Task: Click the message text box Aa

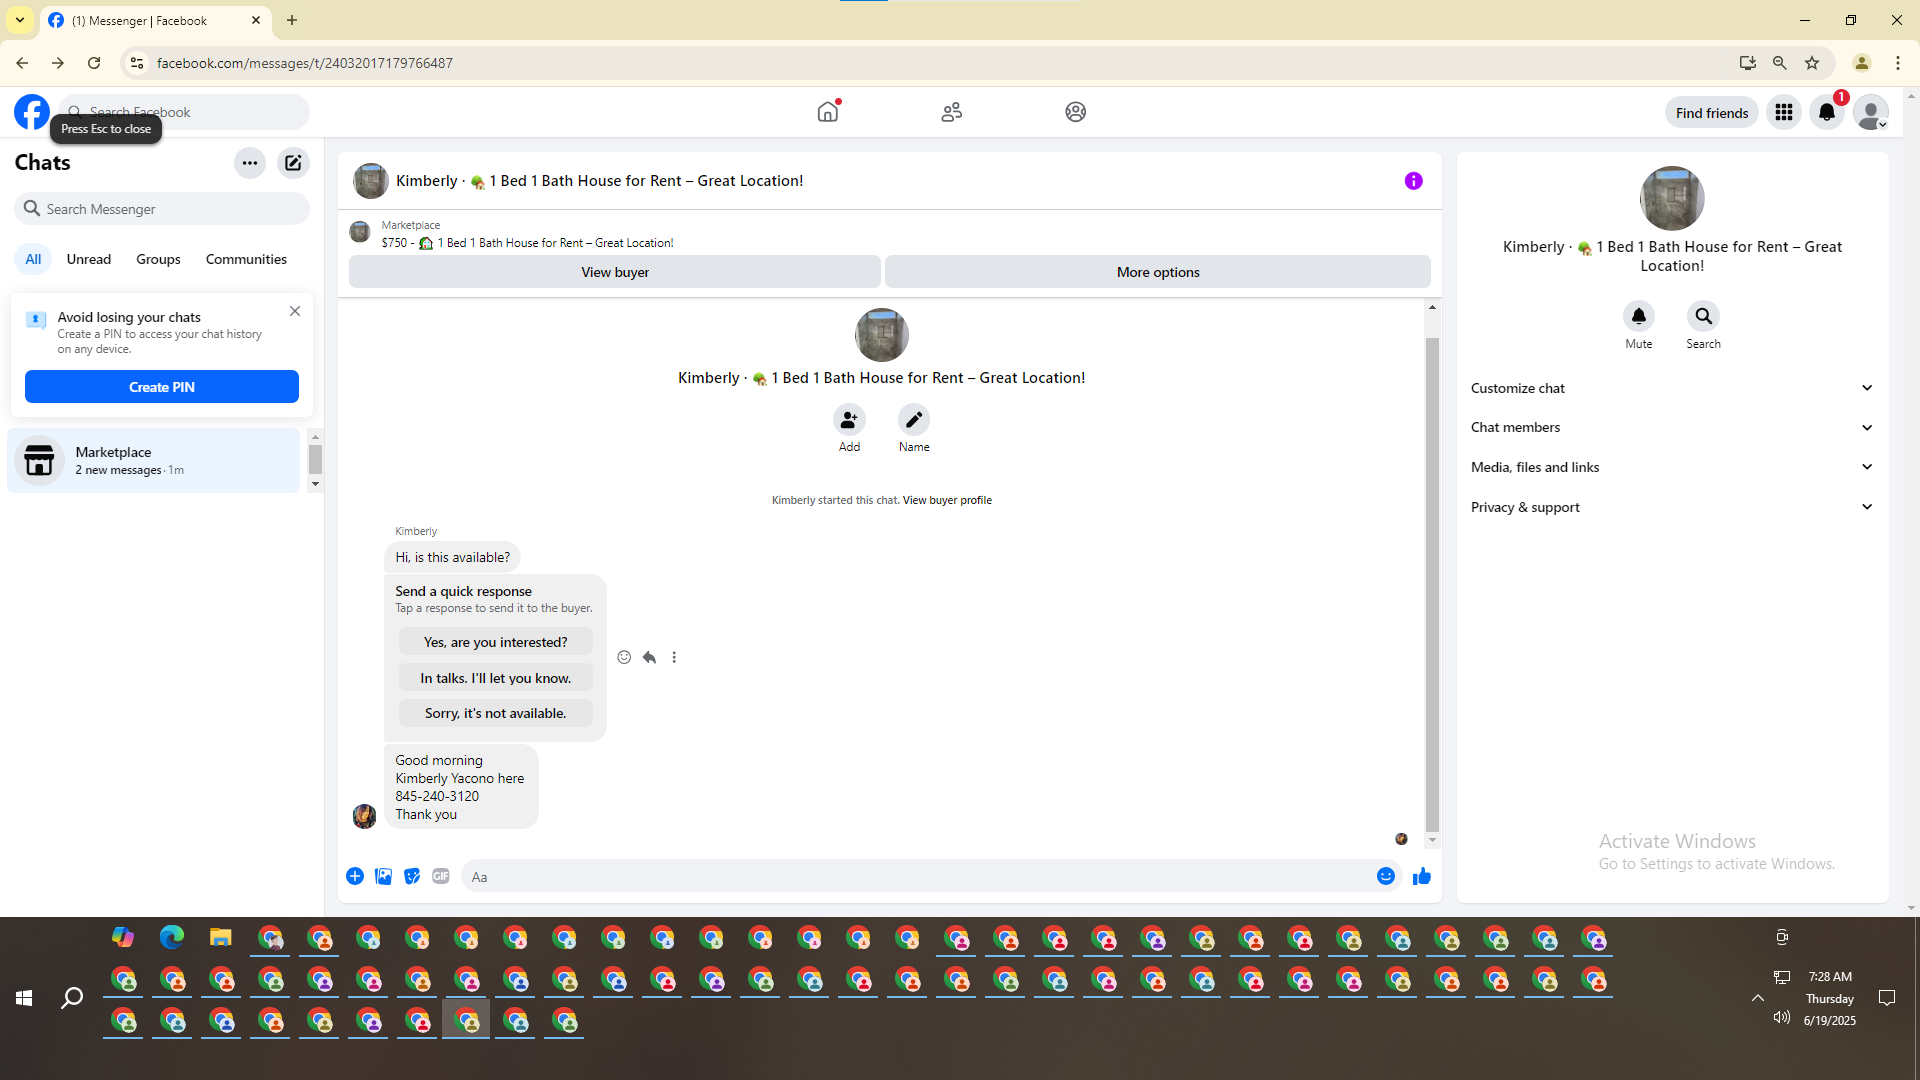Action: click(918, 877)
